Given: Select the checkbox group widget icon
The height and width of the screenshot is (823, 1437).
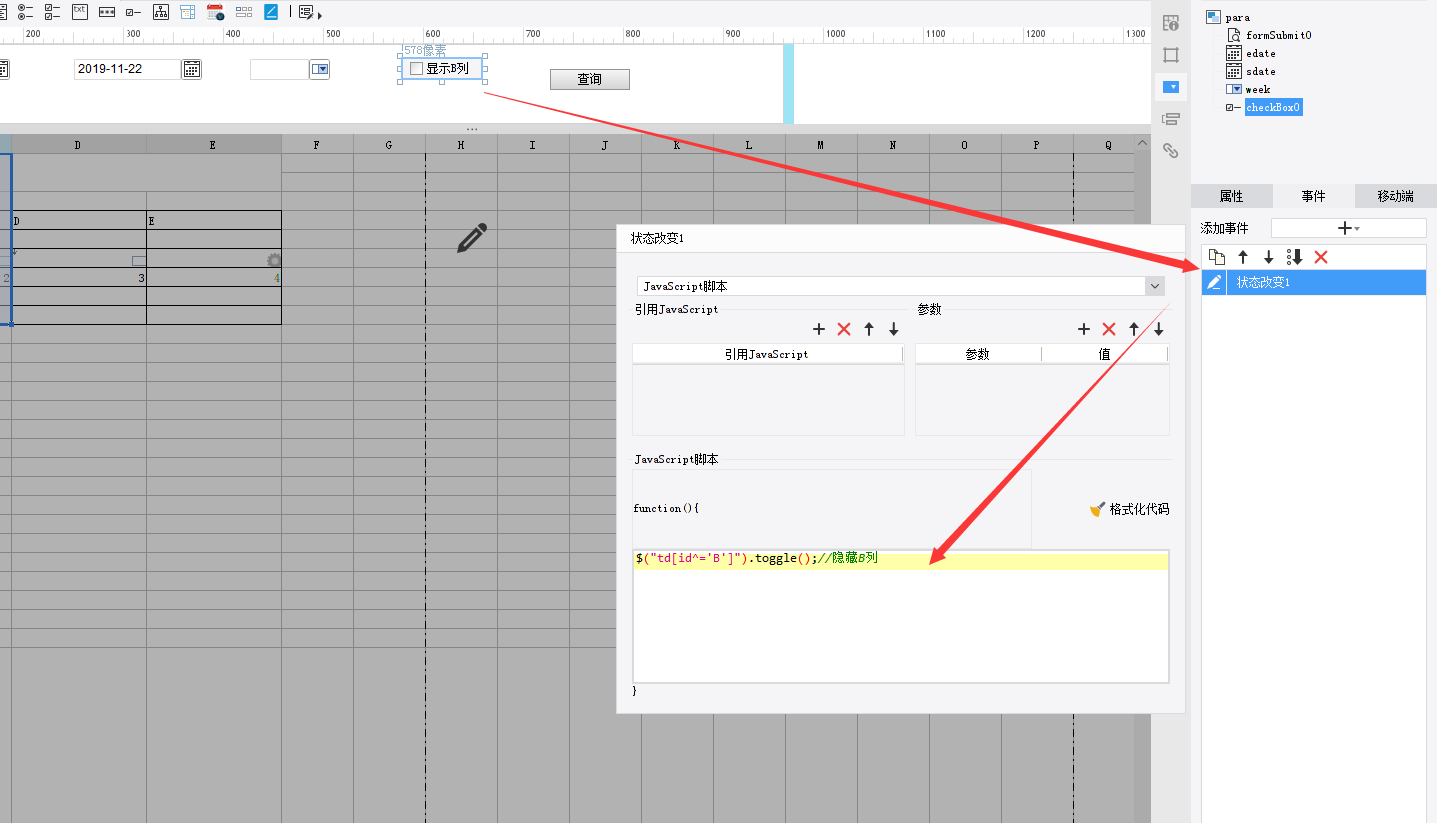Looking at the screenshot, I should [x=52, y=12].
